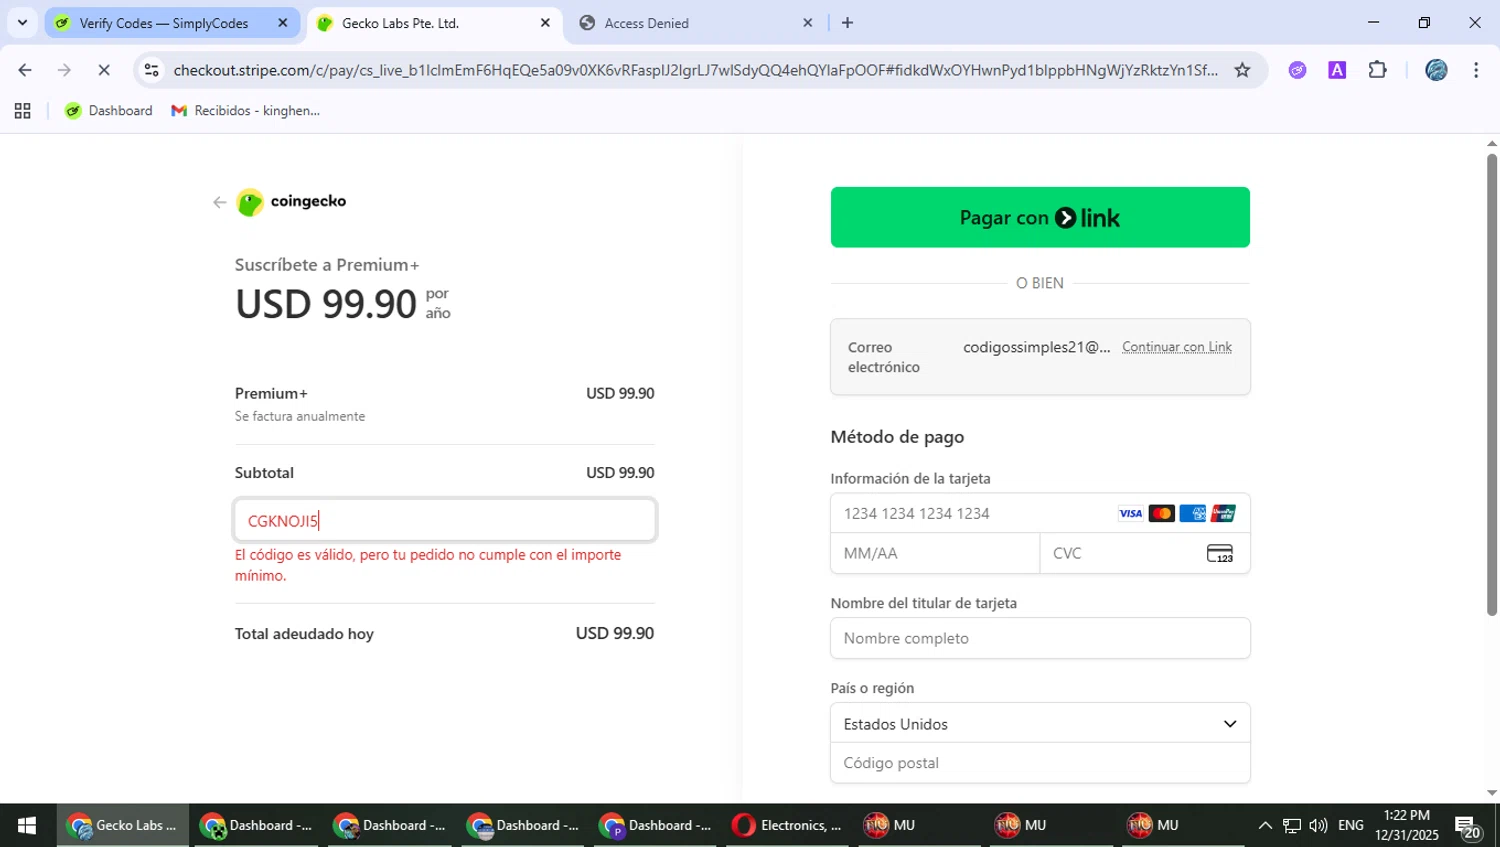
Task: Click the CVC input field
Action: pyautogui.click(x=1145, y=553)
